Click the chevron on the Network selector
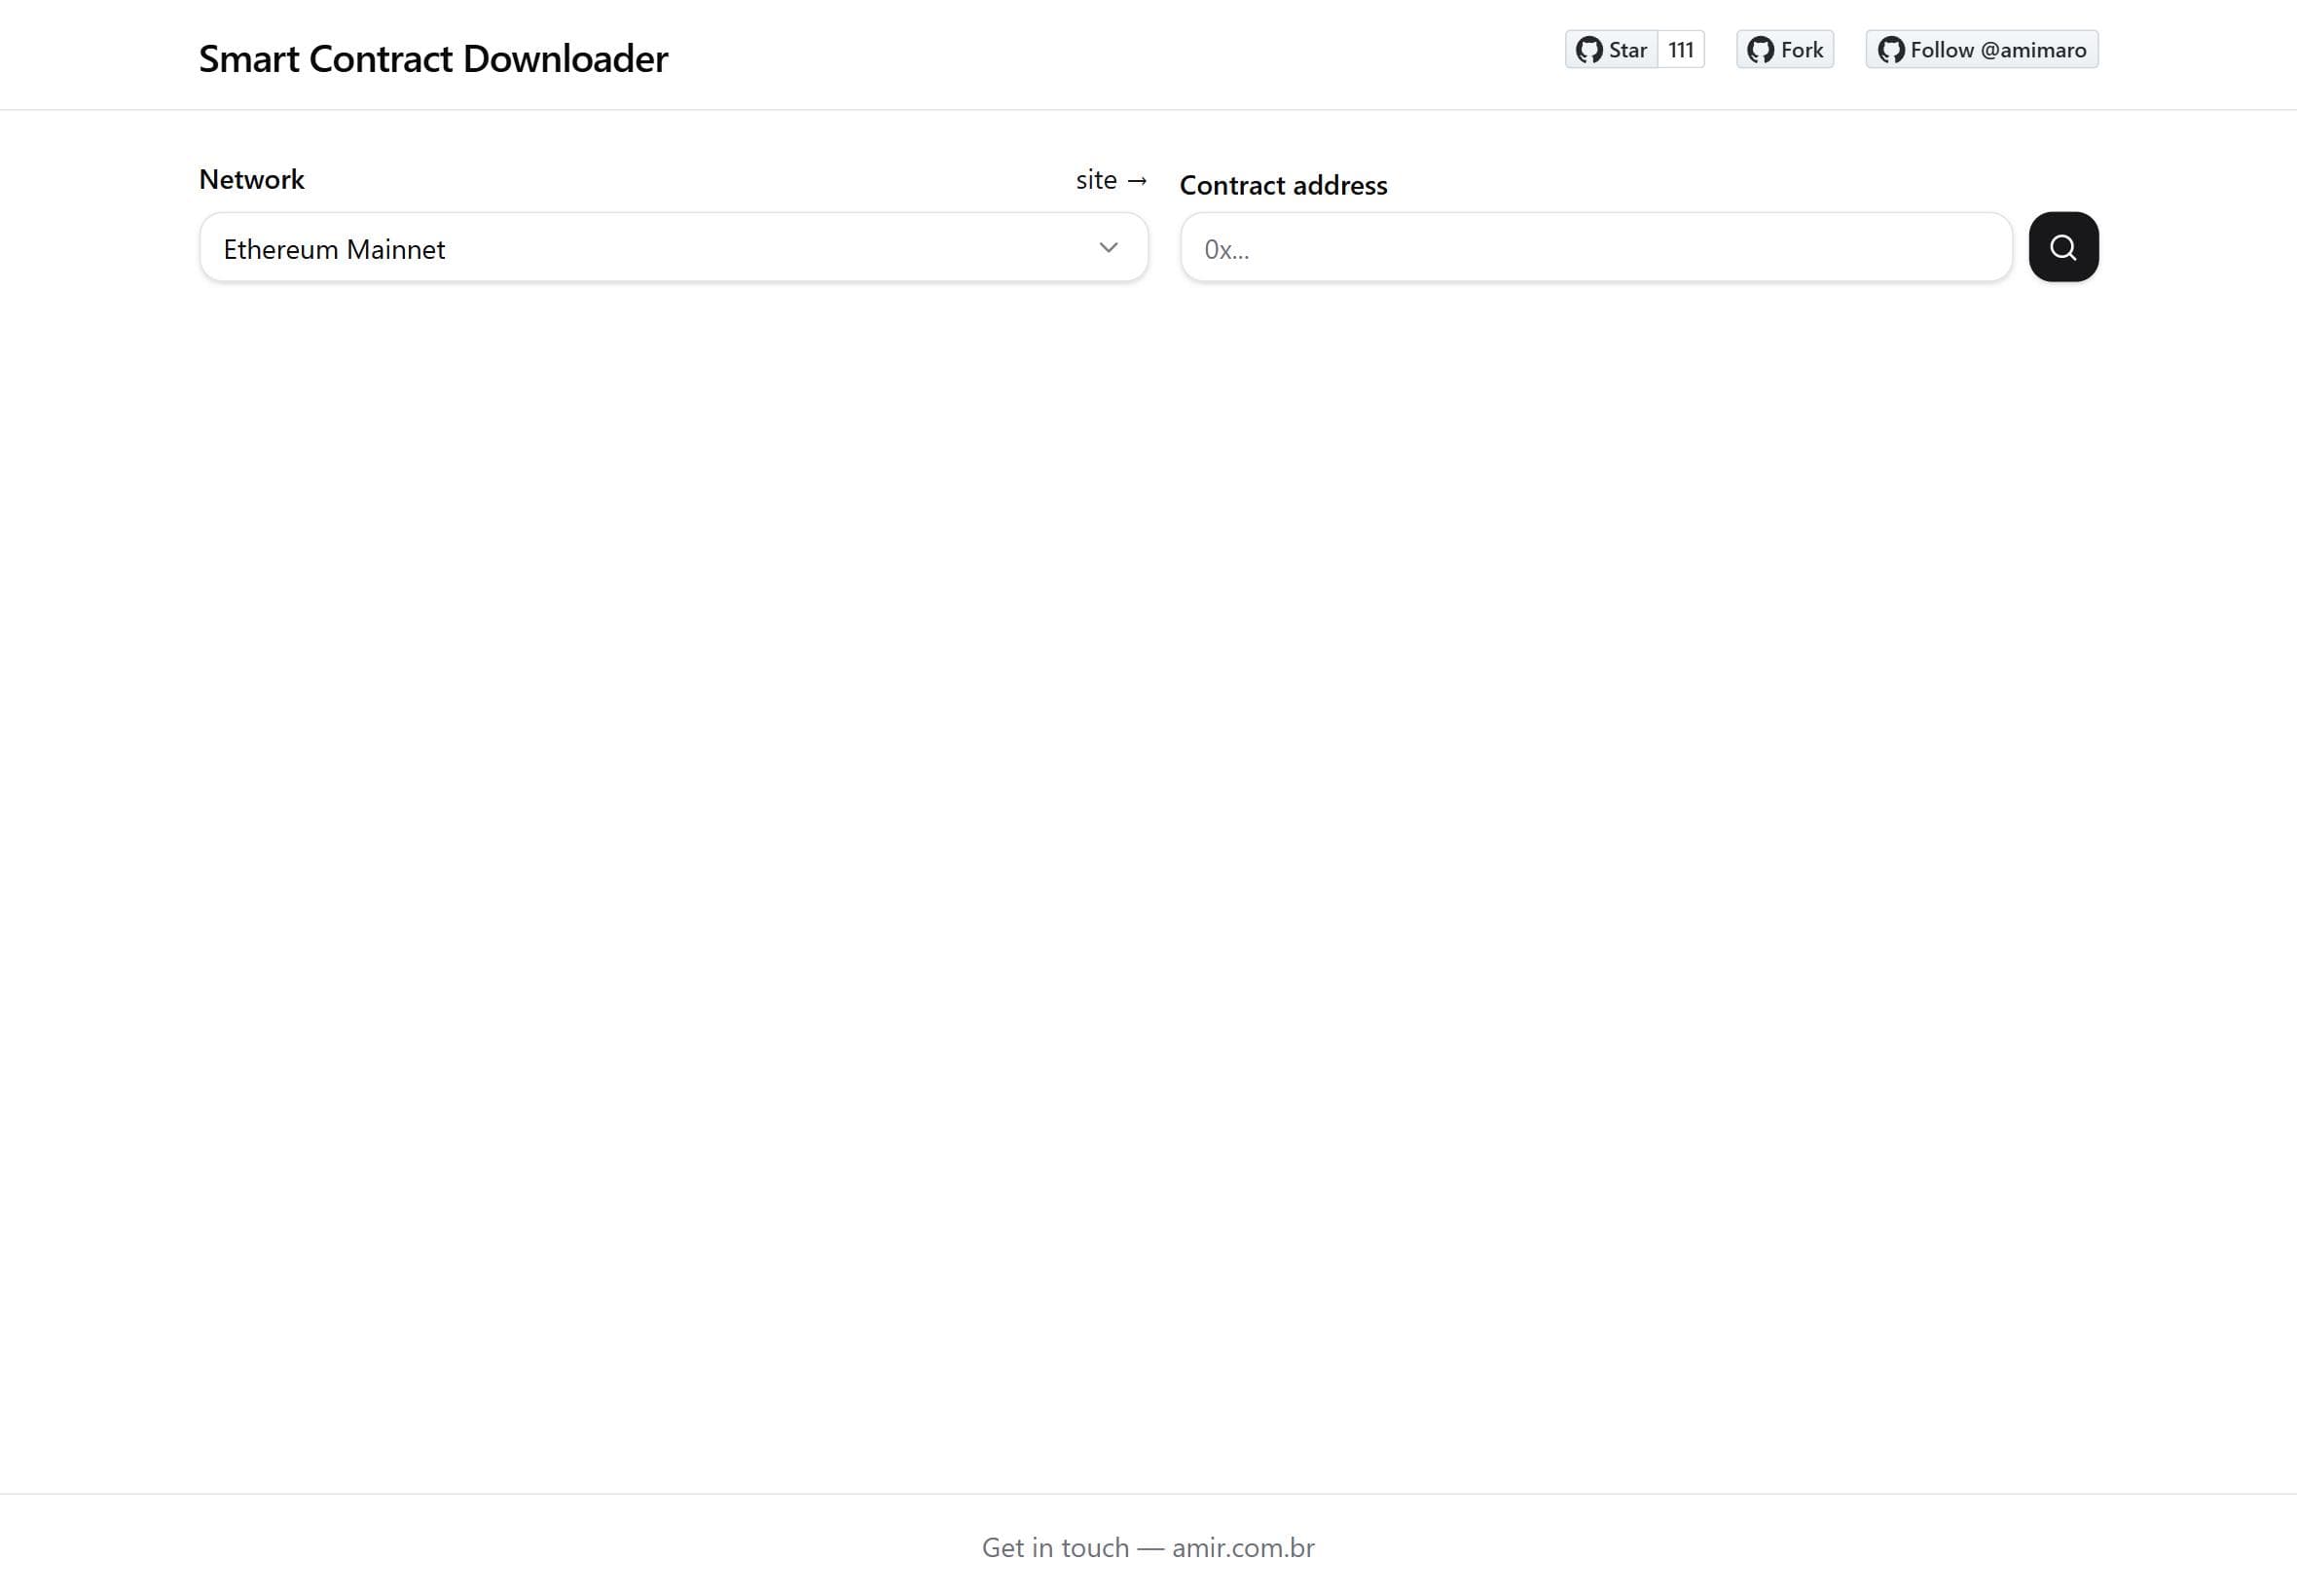2297x1596 pixels. pyautogui.click(x=1108, y=247)
